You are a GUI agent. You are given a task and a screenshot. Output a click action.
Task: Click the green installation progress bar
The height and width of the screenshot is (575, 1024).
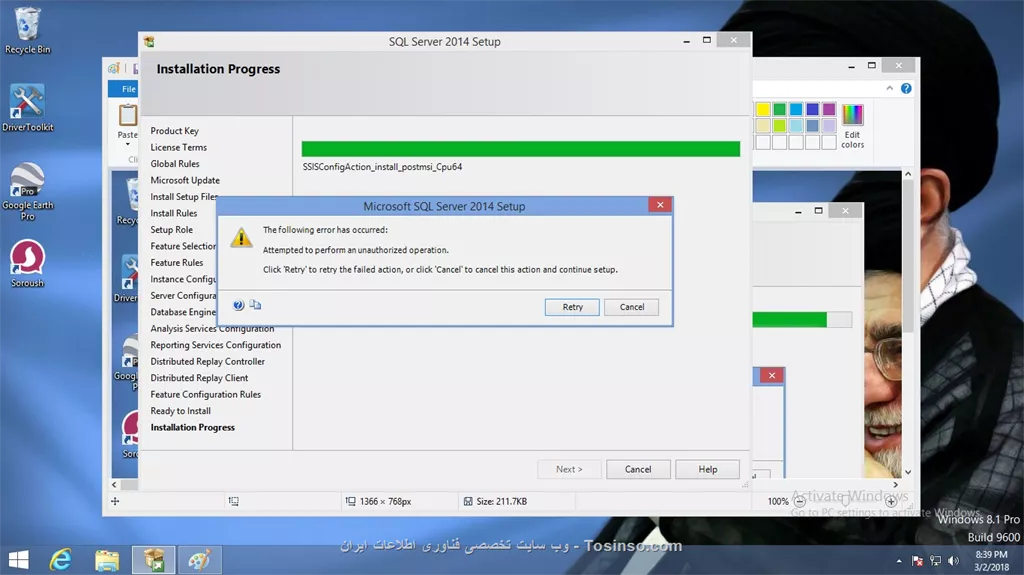(520, 149)
